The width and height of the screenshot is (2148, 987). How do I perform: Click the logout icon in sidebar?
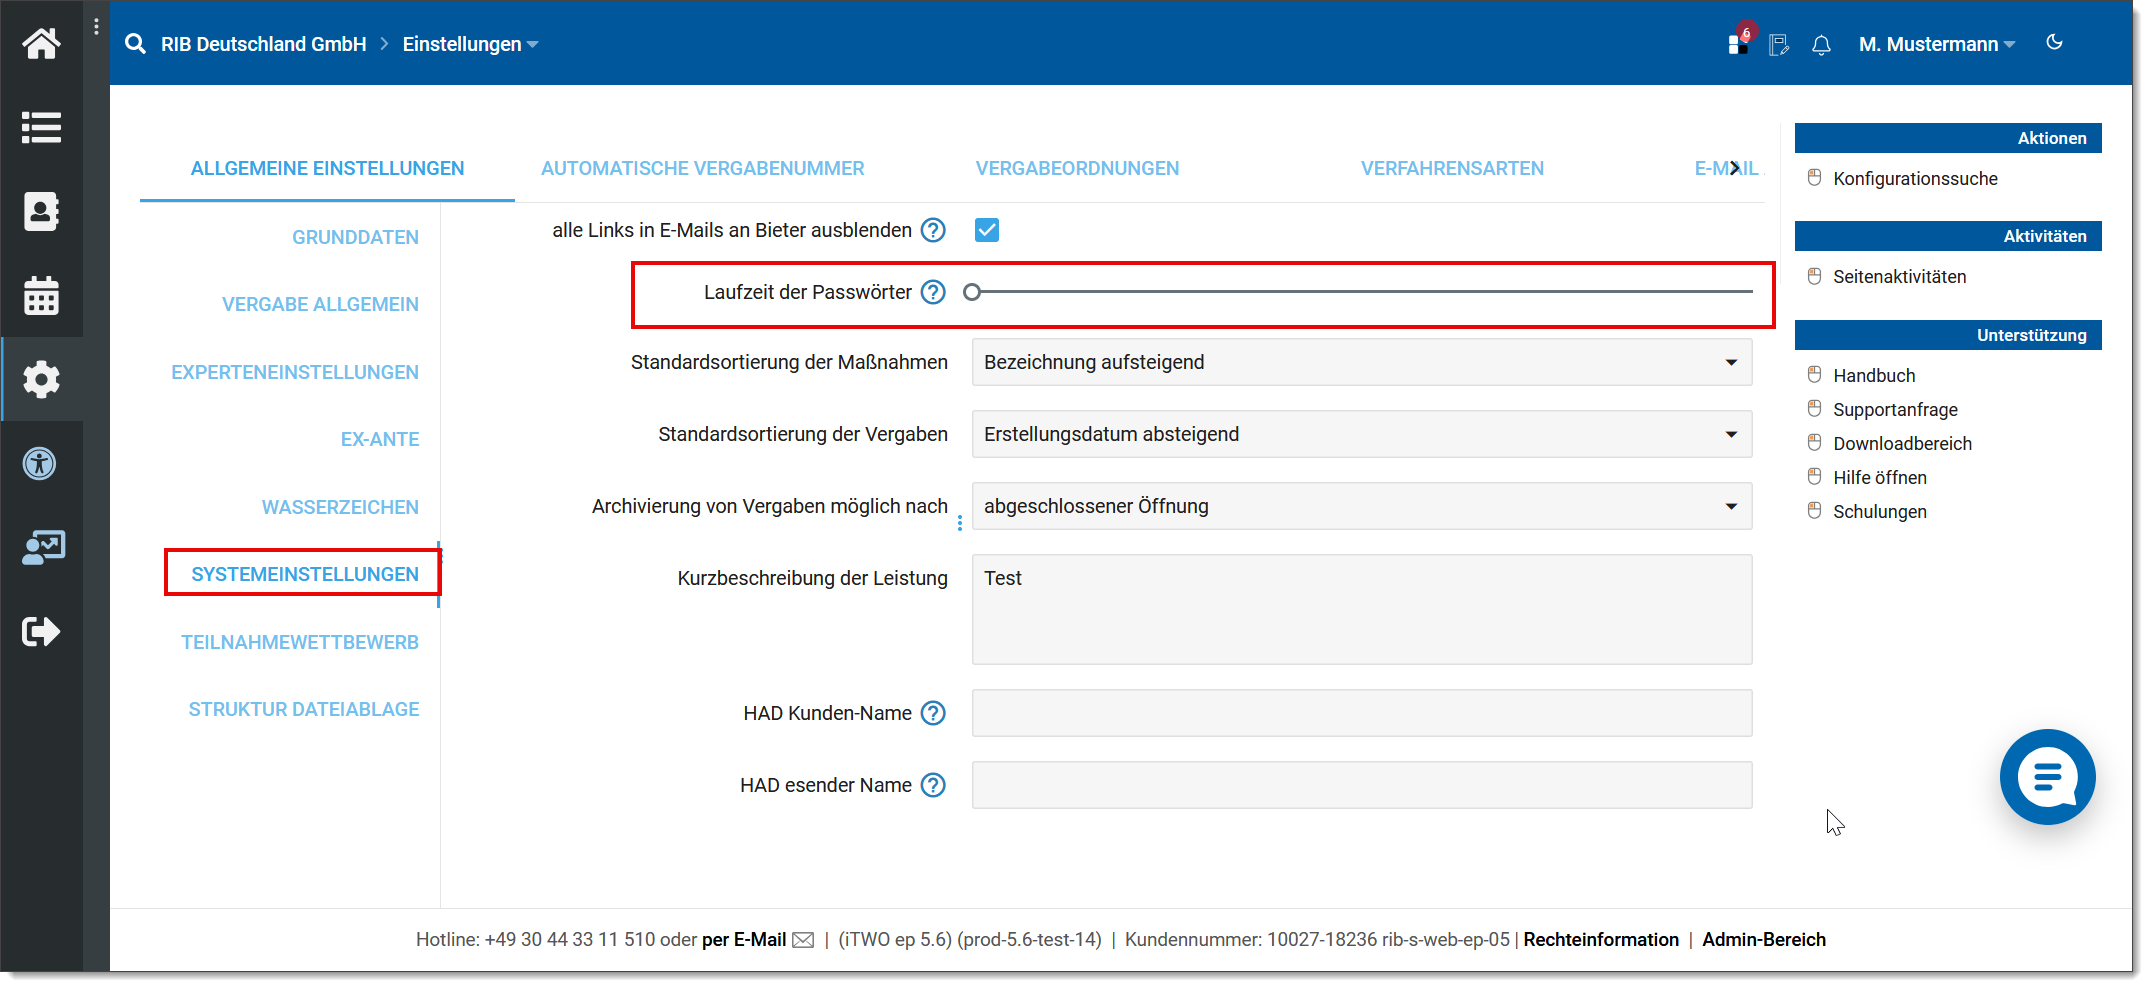pos(41,632)
